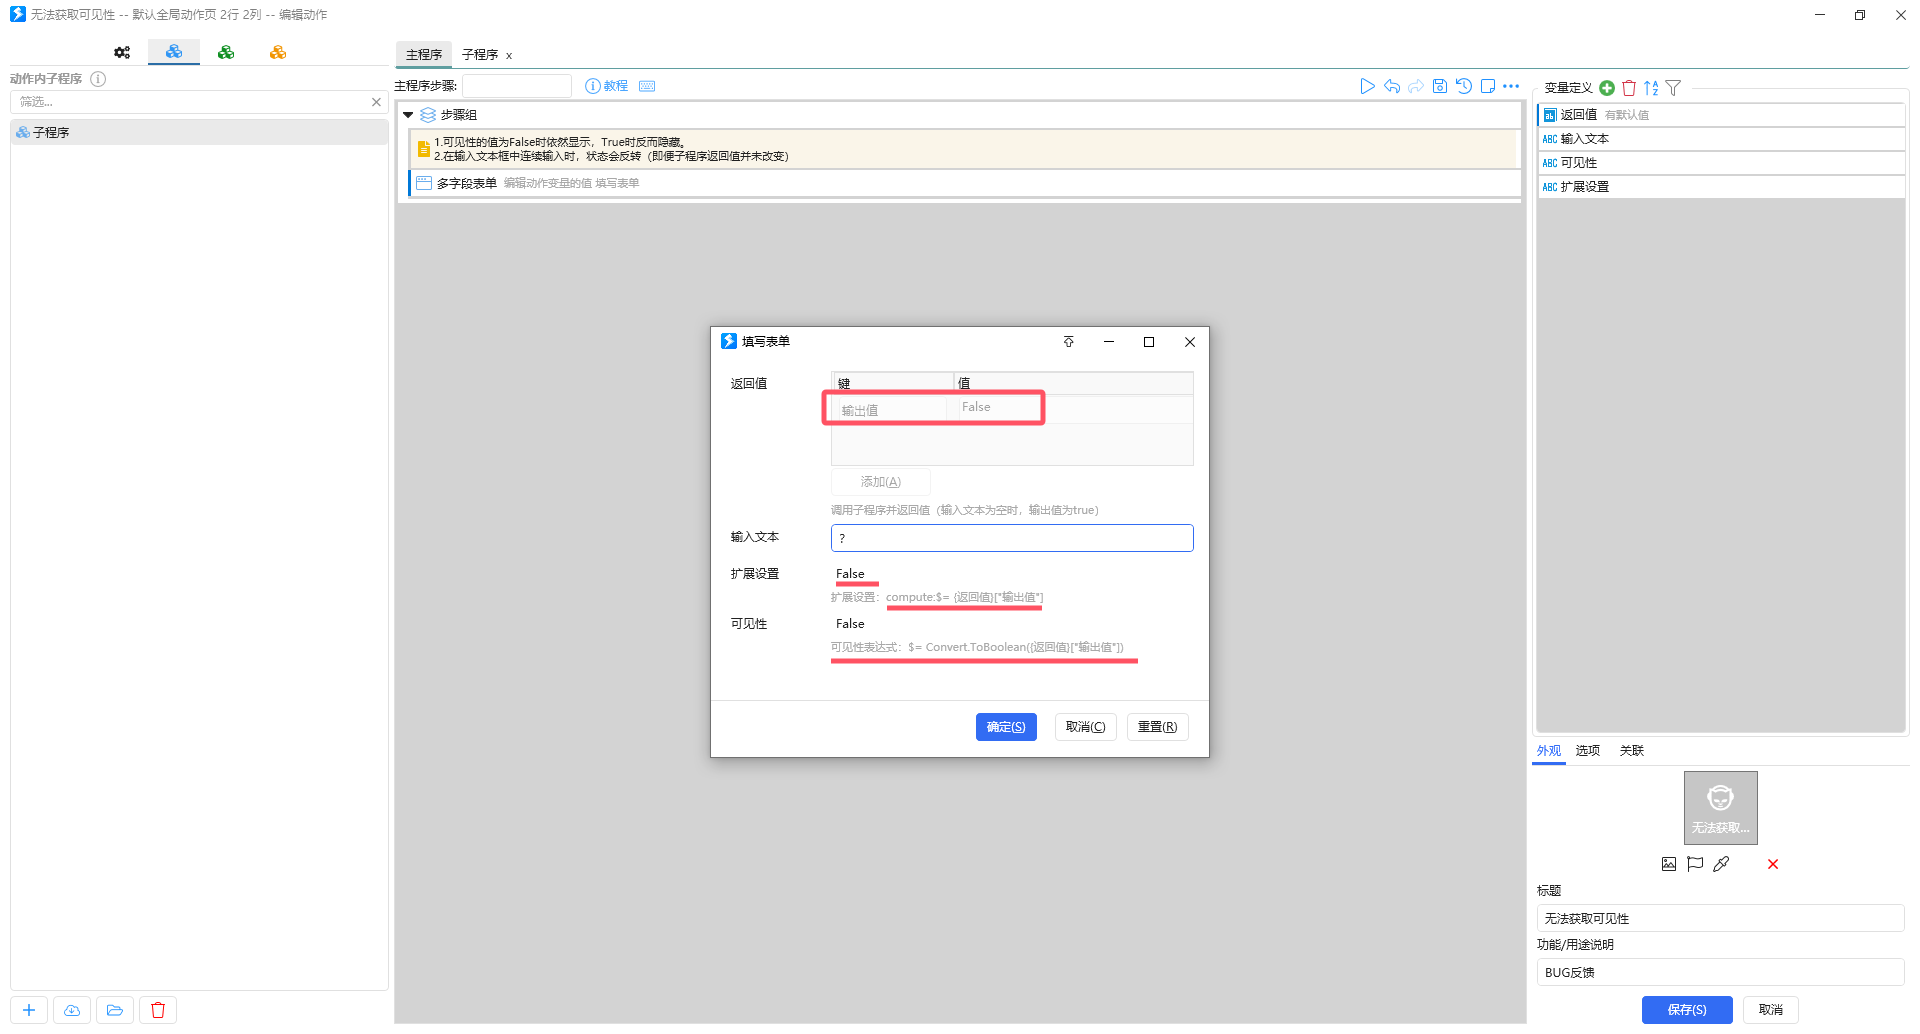Screen dimensions: 1920x1034
Task: Pin the 填写表单 dialog on top
Action: point(1068,342)
